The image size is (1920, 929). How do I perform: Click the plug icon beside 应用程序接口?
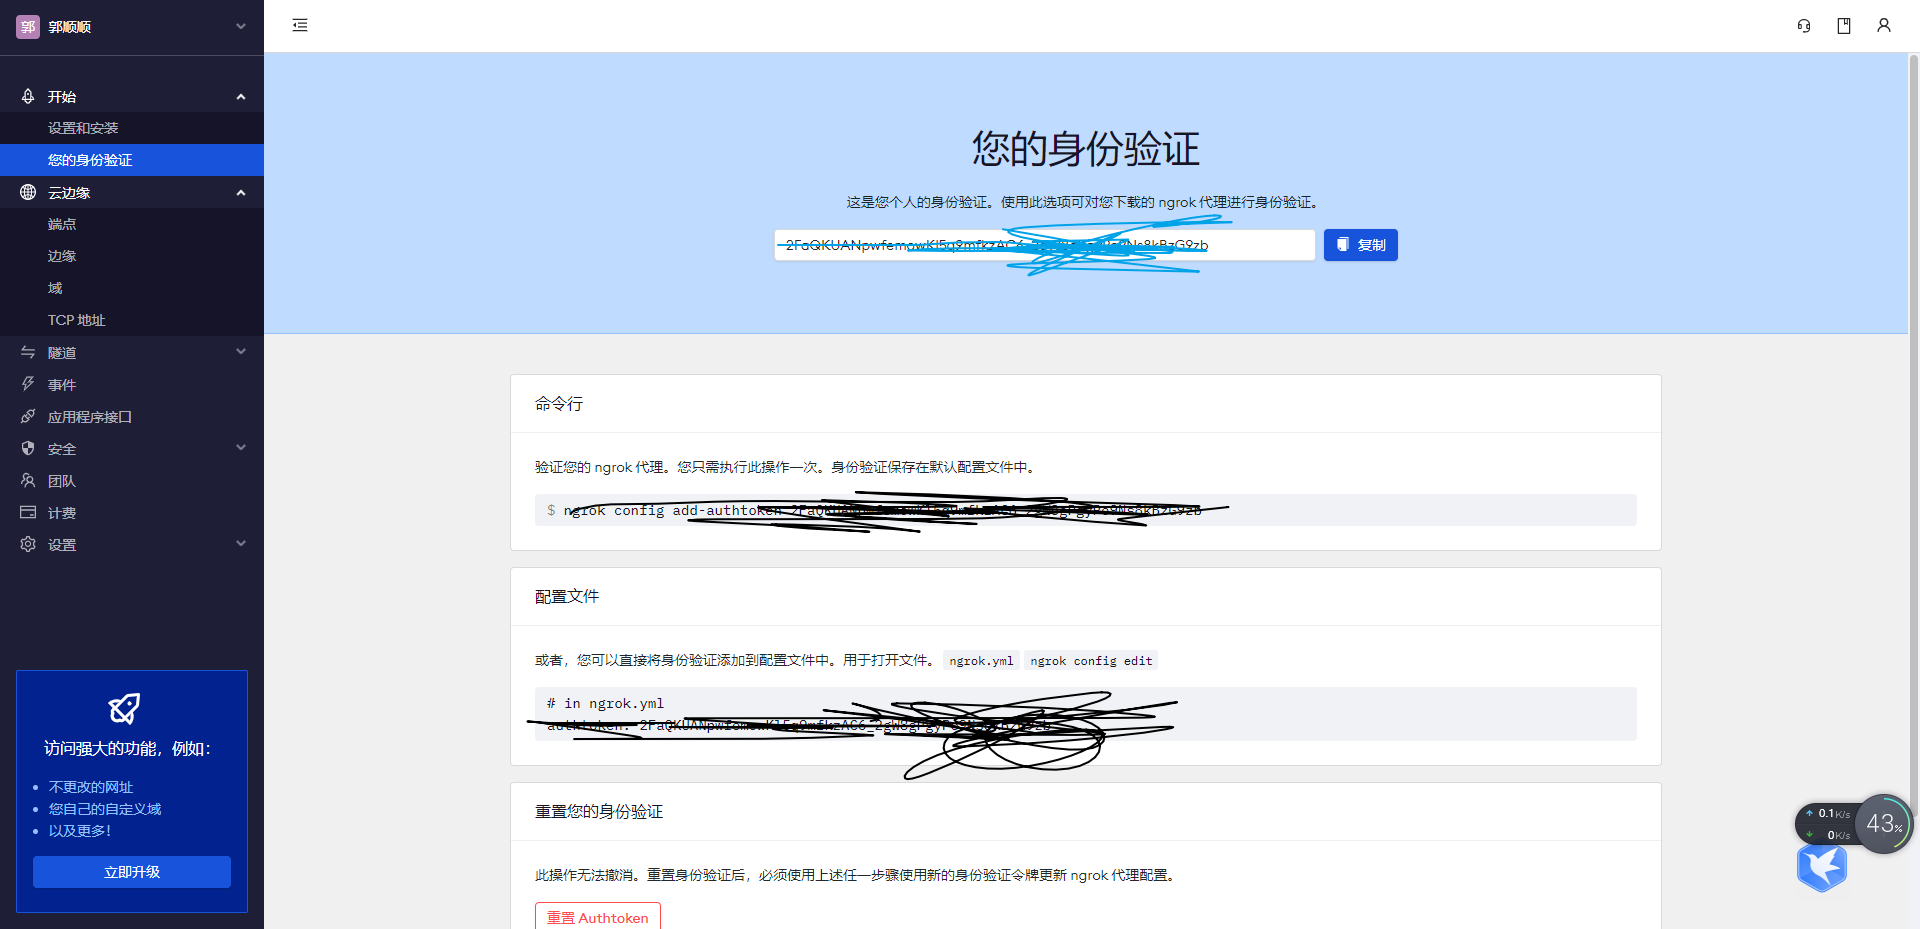[28, 416]
